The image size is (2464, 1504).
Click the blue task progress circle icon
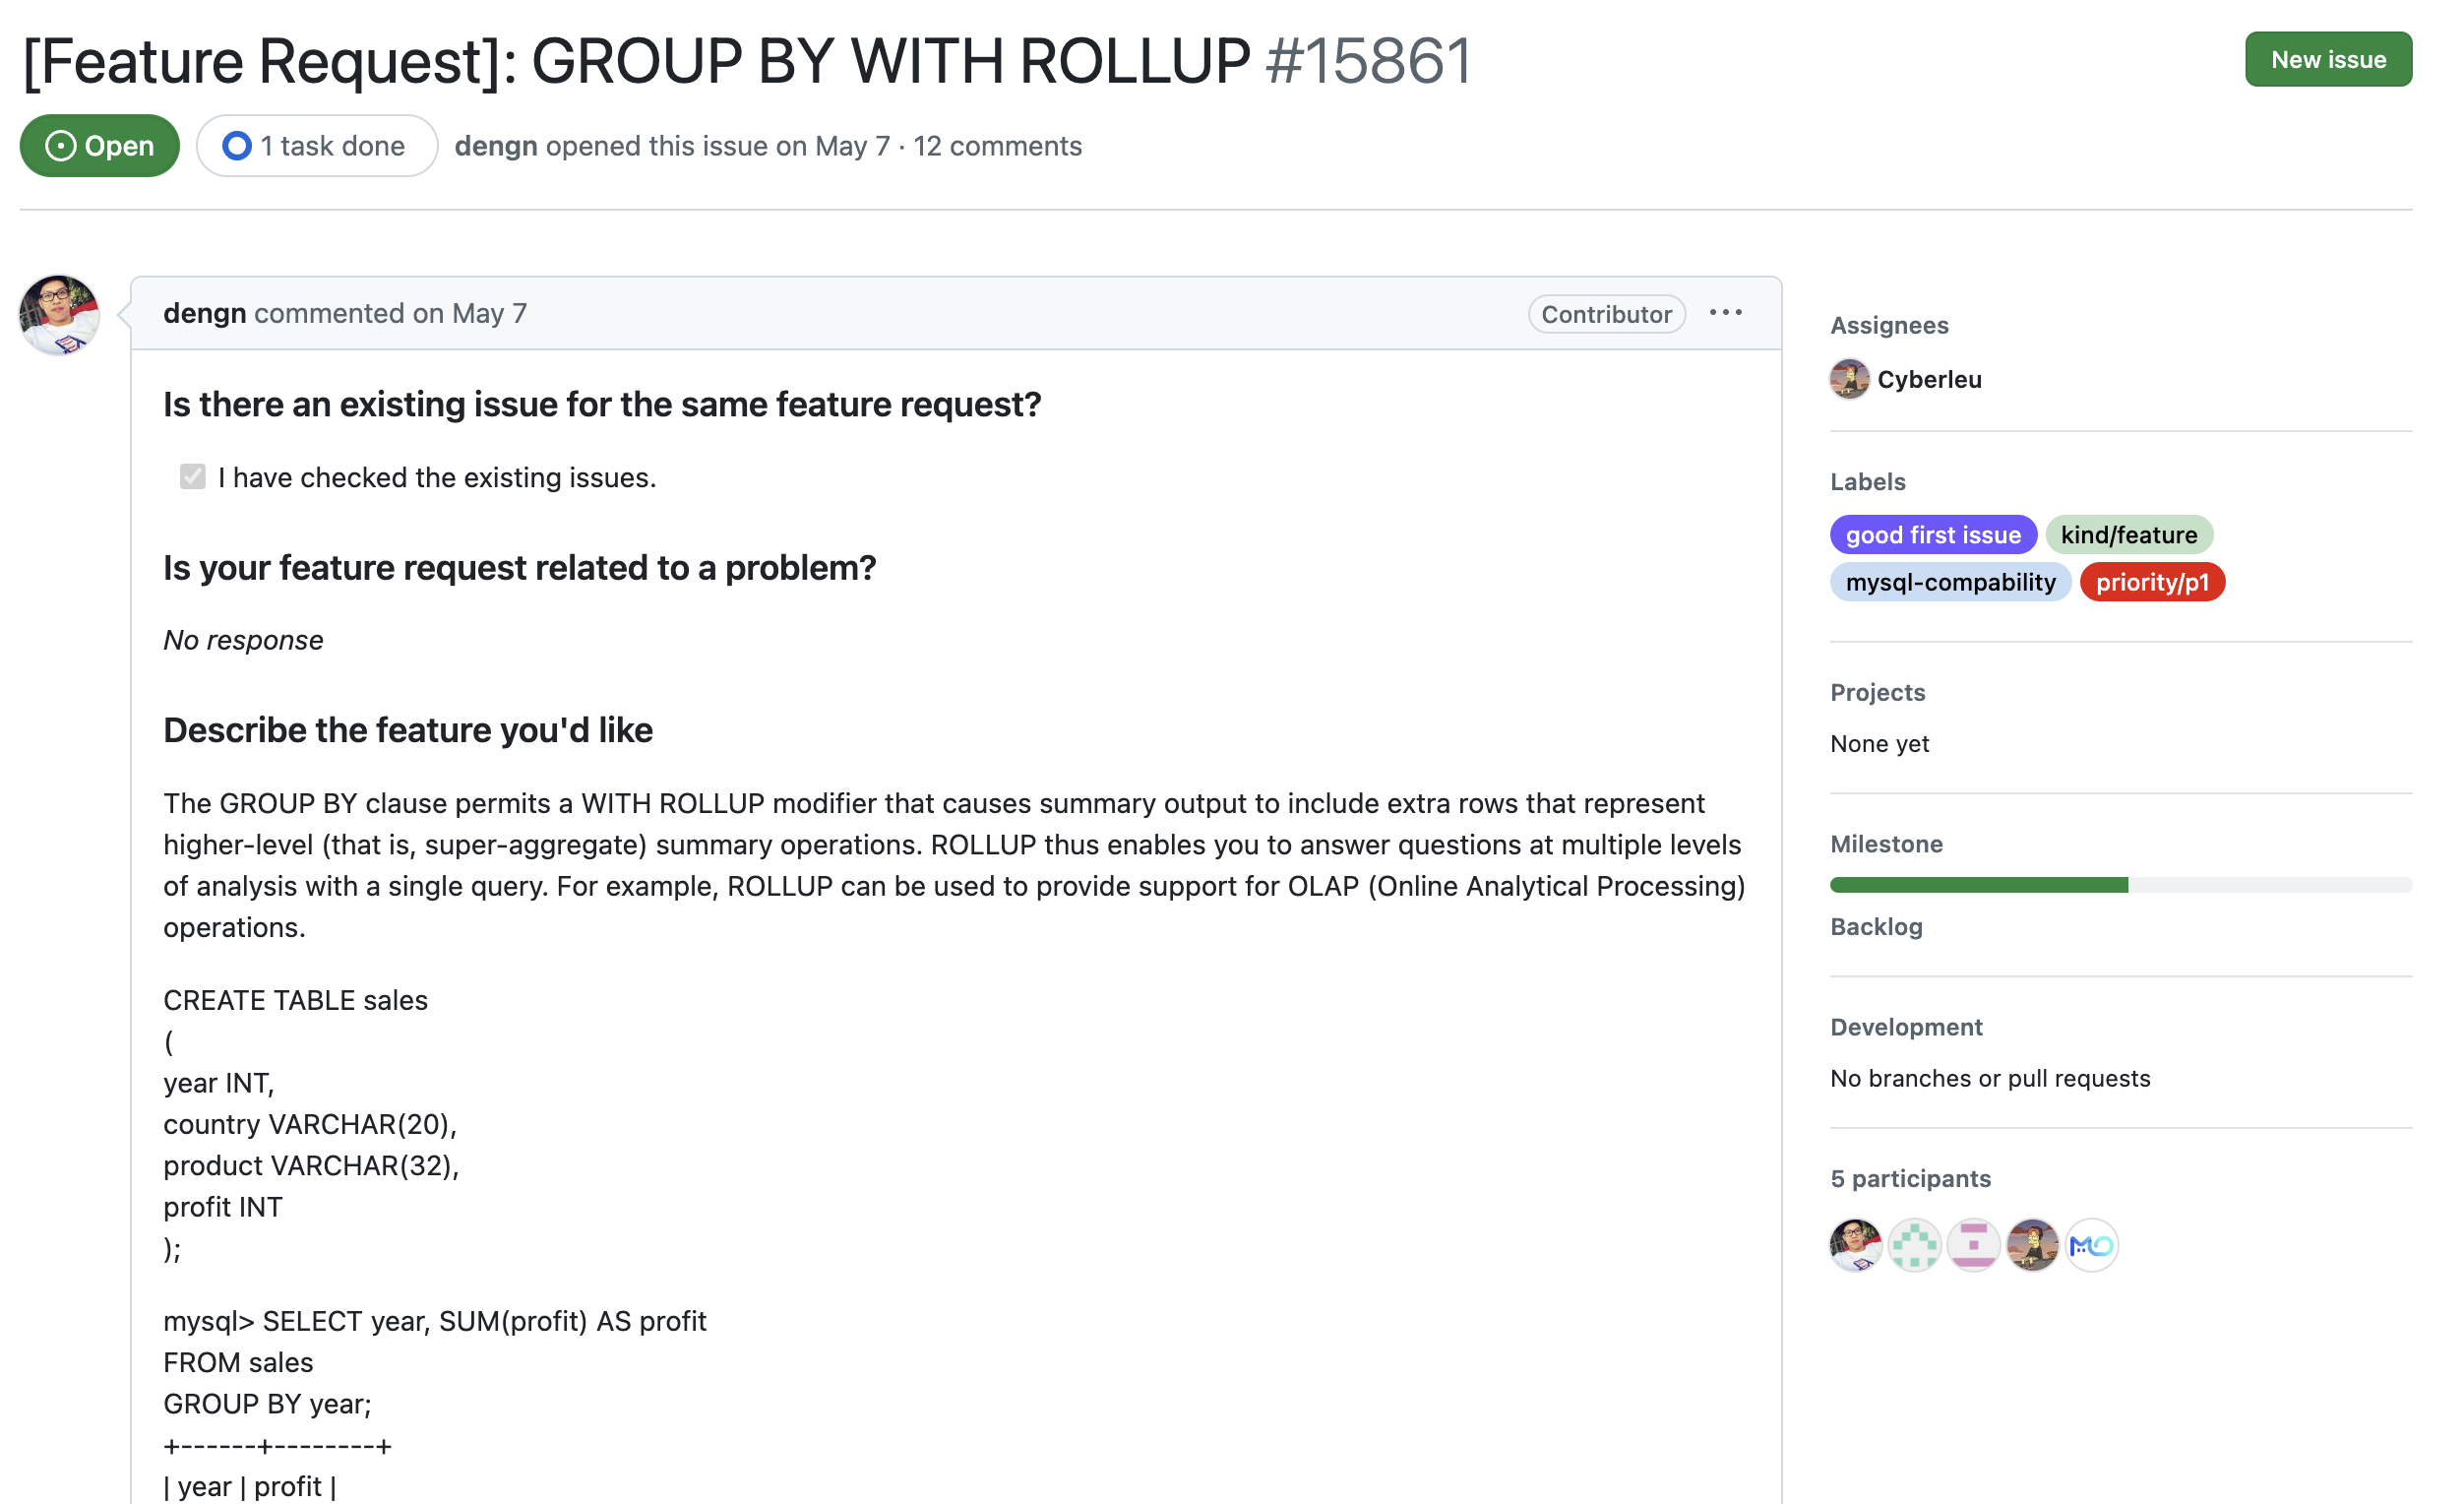(237, 146)
